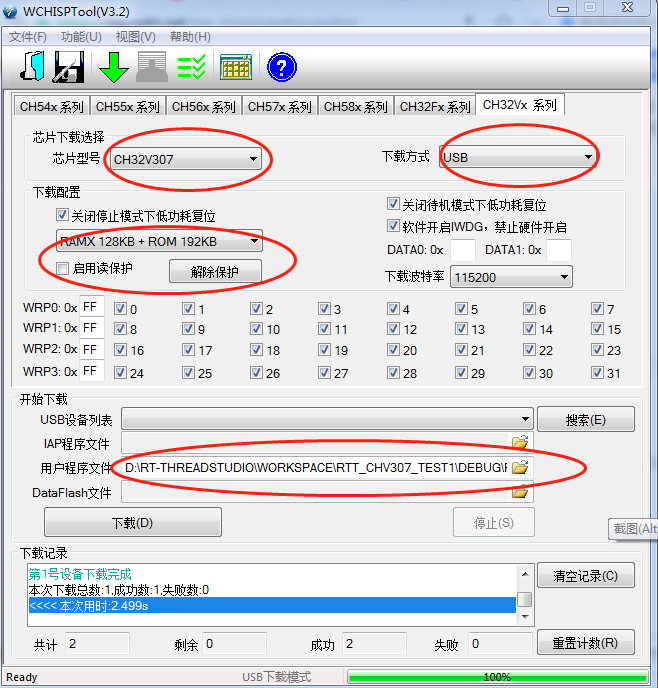Open chip model CH32V307 dropdown

[x=186, y=159]
